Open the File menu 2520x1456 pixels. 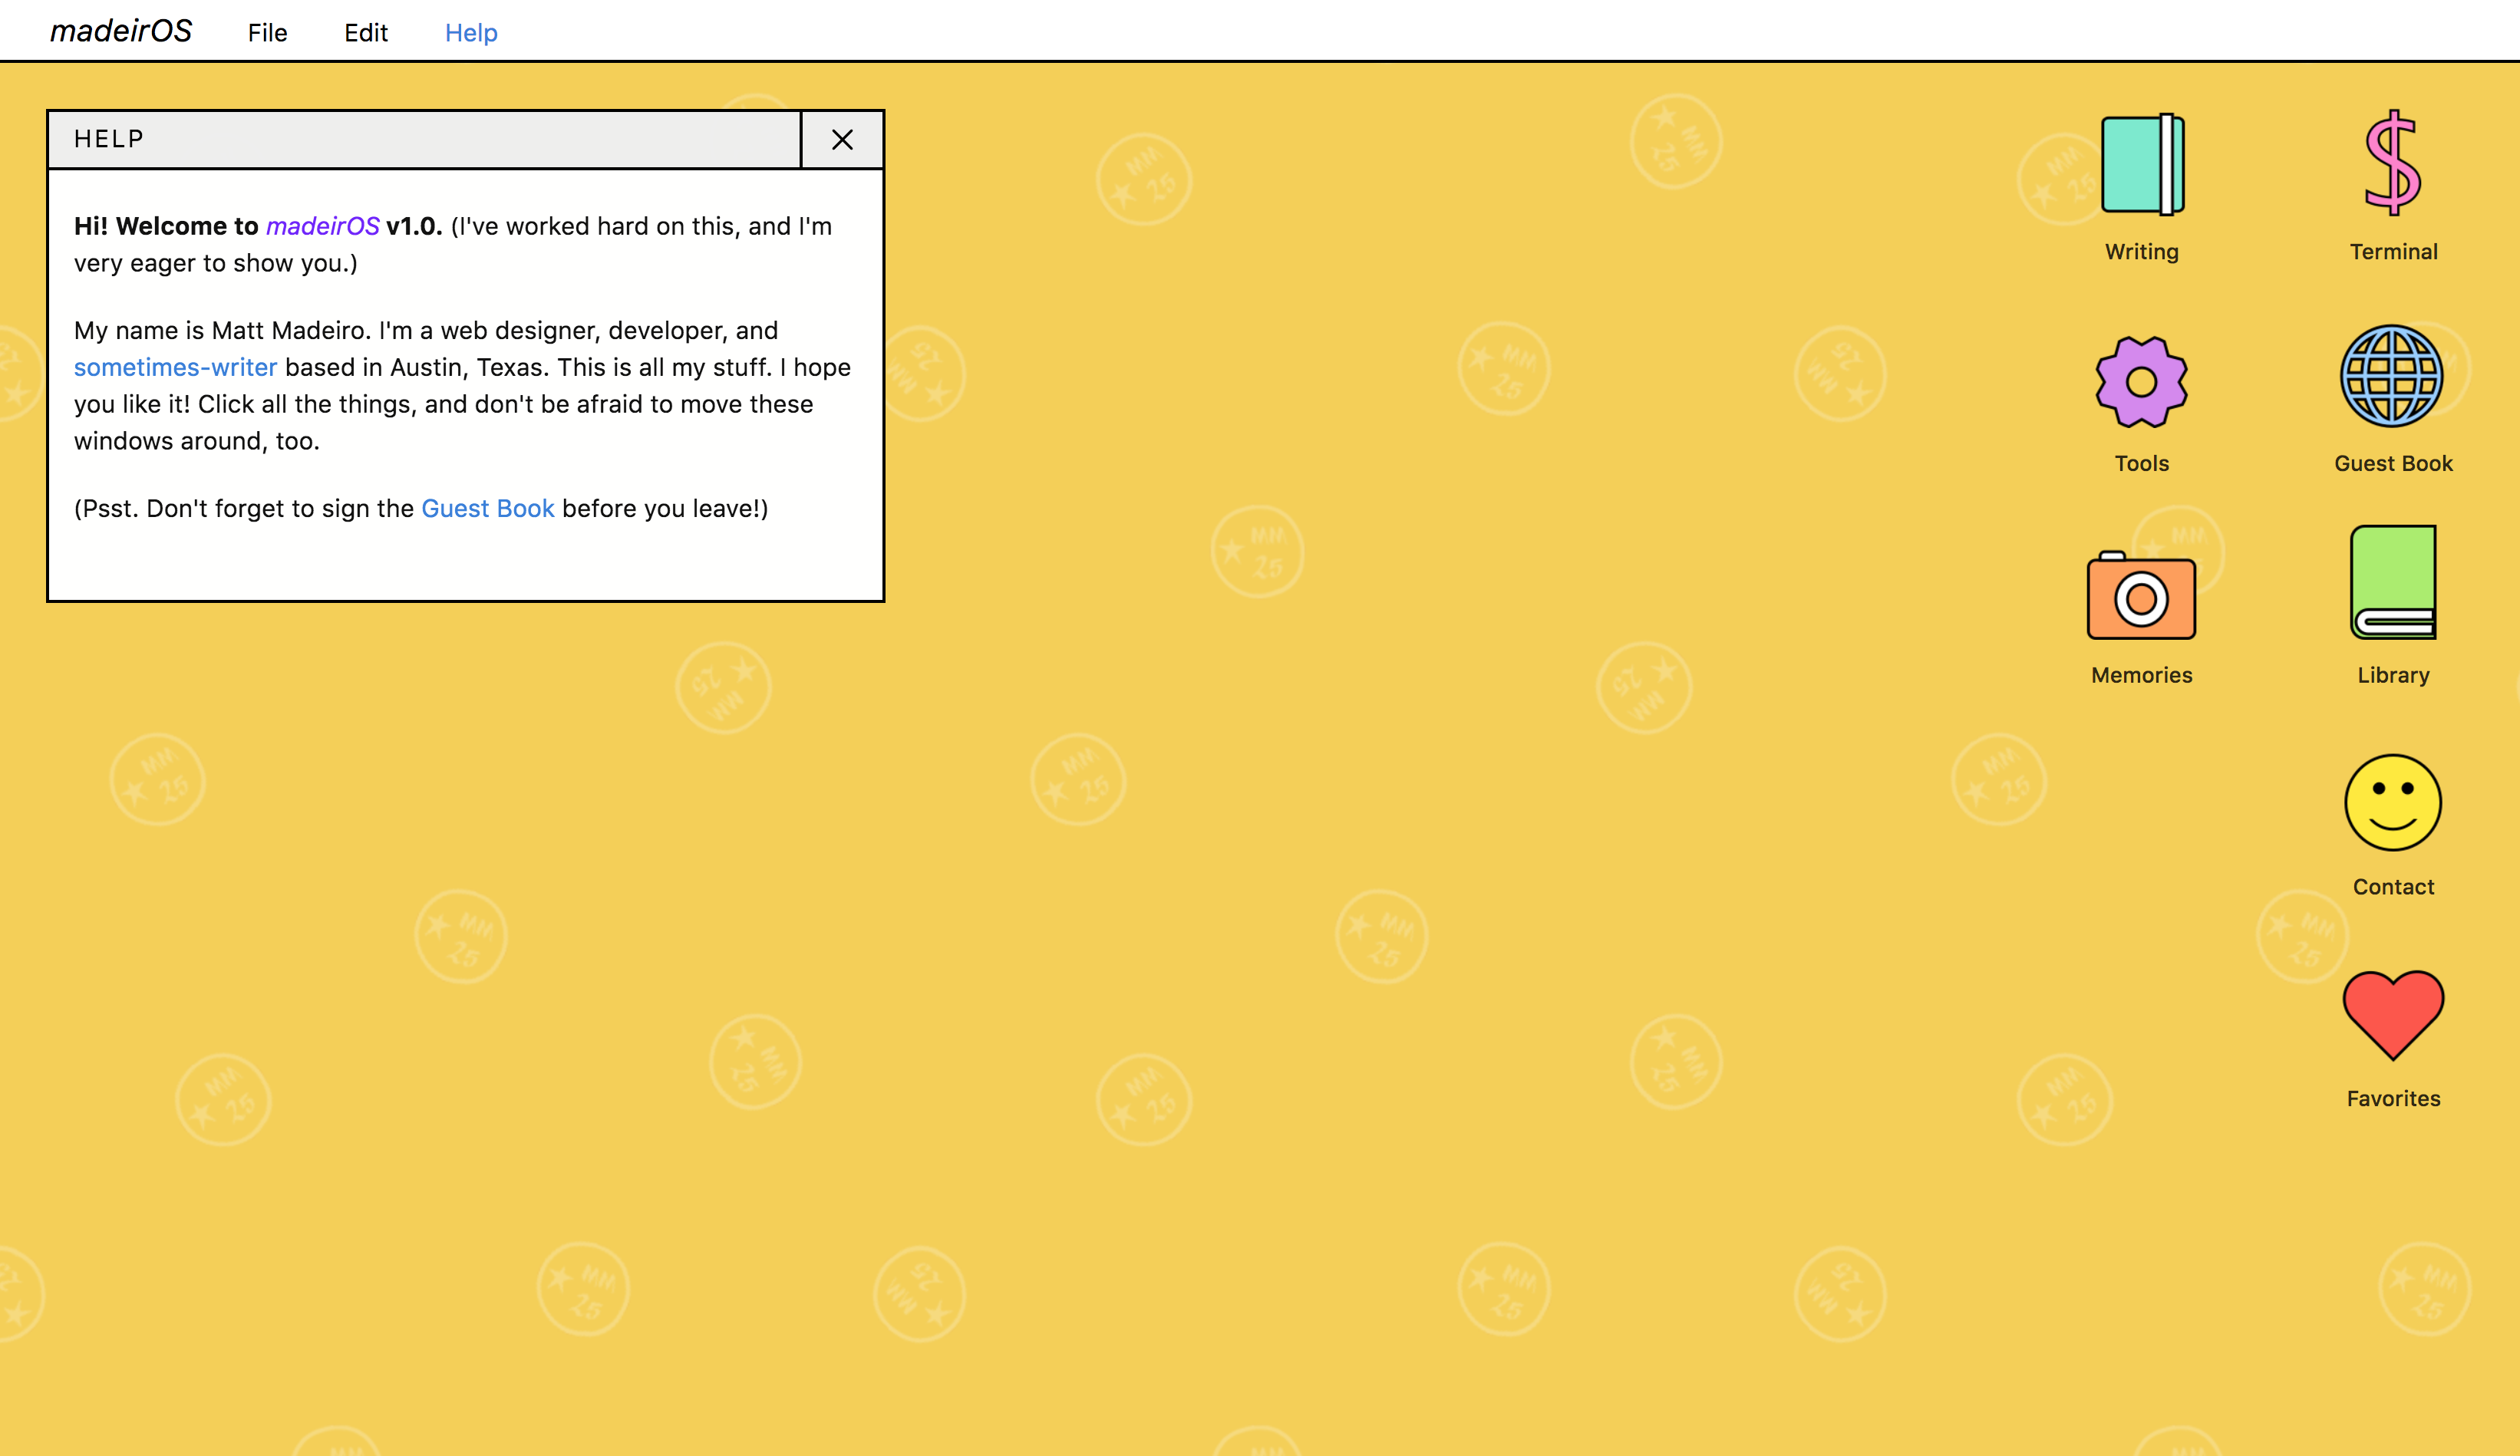click(267, 33)
